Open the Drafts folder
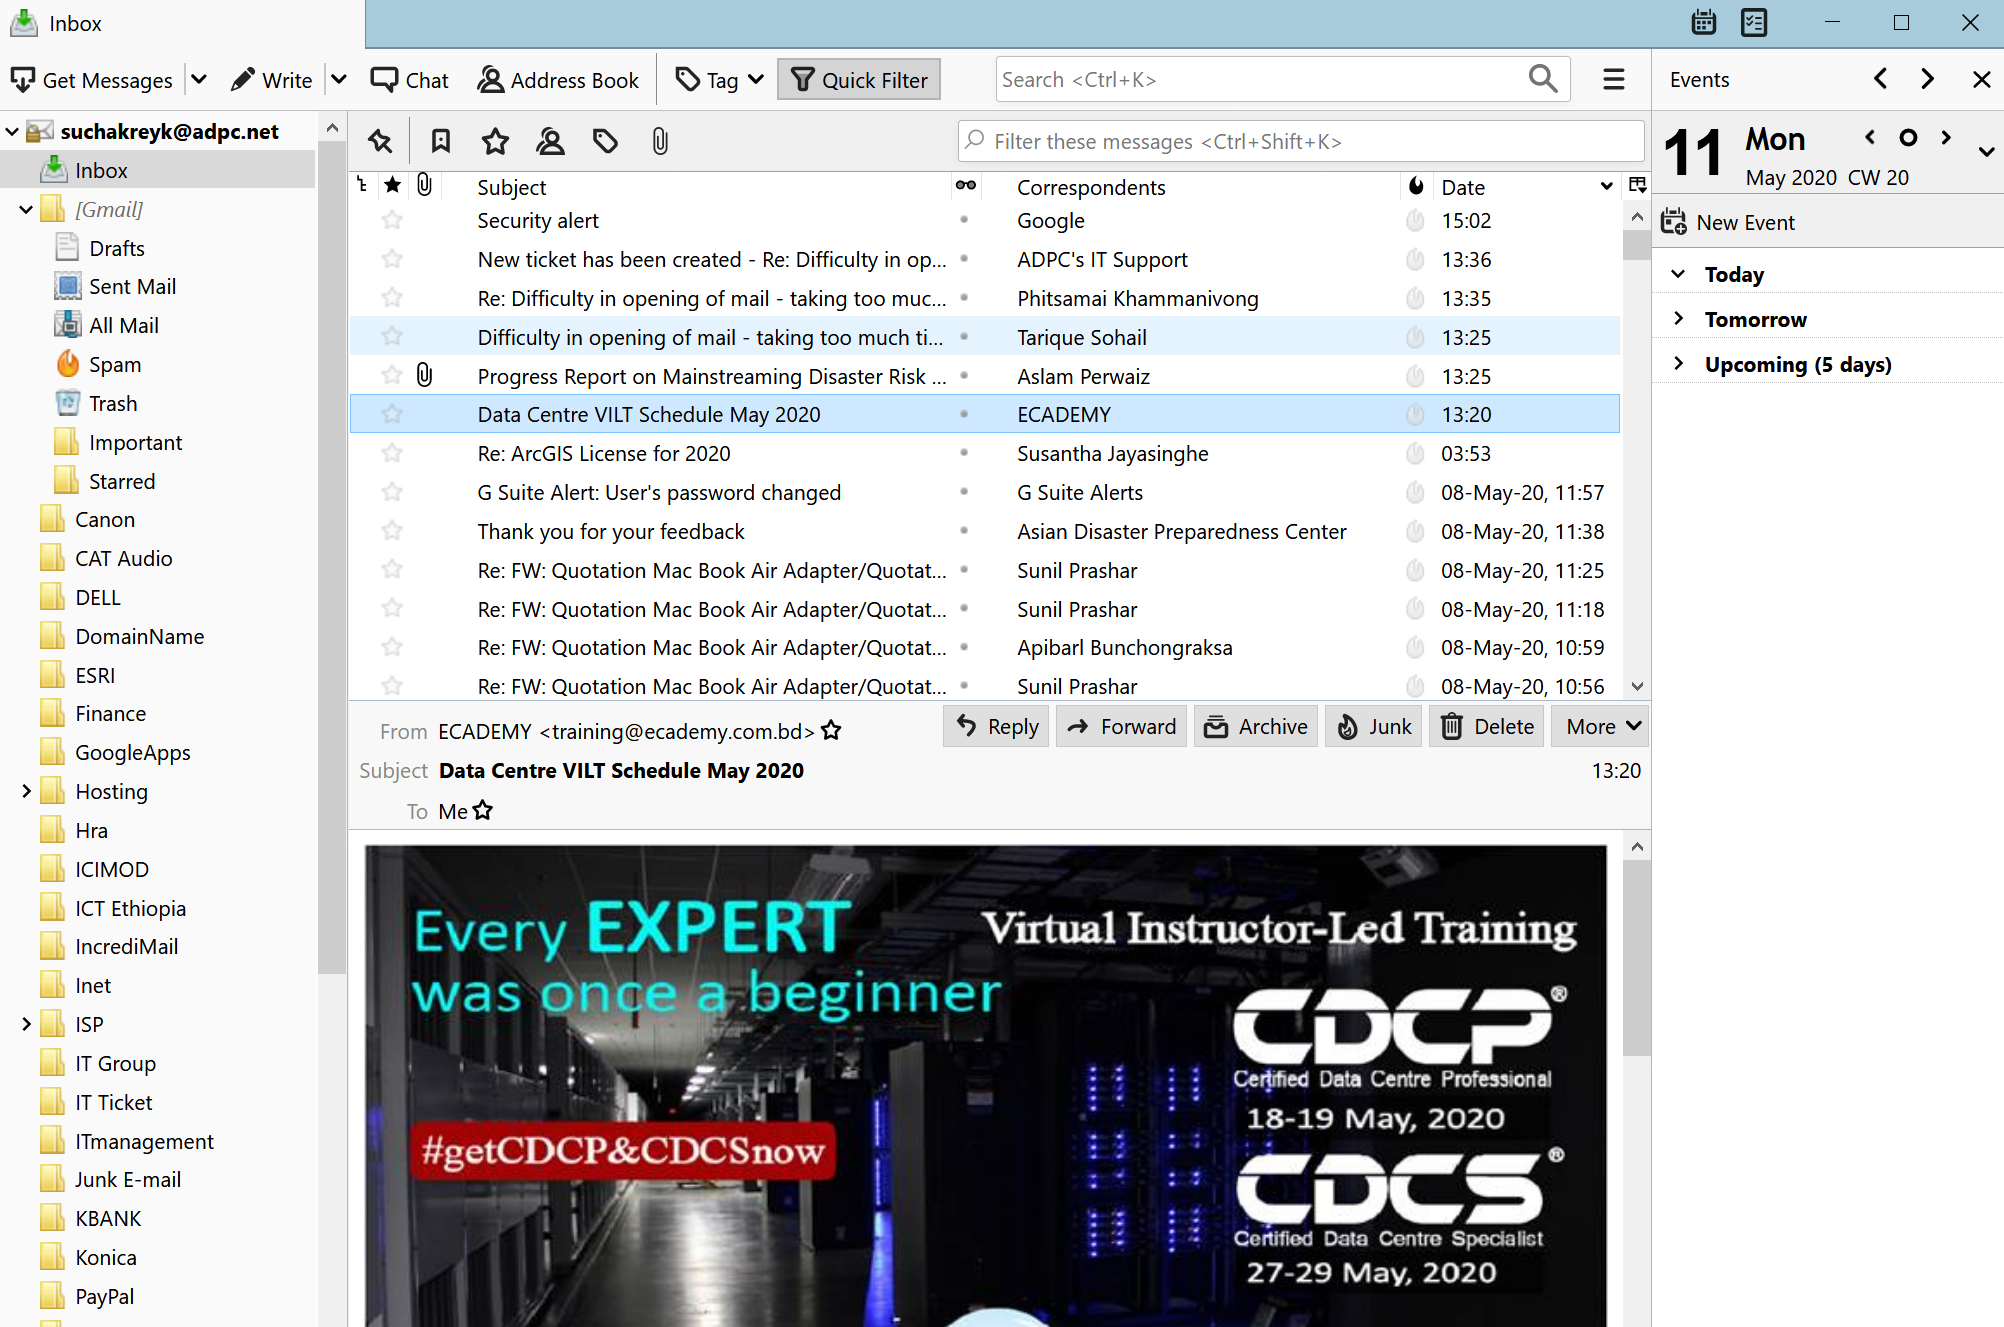 [116, 248]
